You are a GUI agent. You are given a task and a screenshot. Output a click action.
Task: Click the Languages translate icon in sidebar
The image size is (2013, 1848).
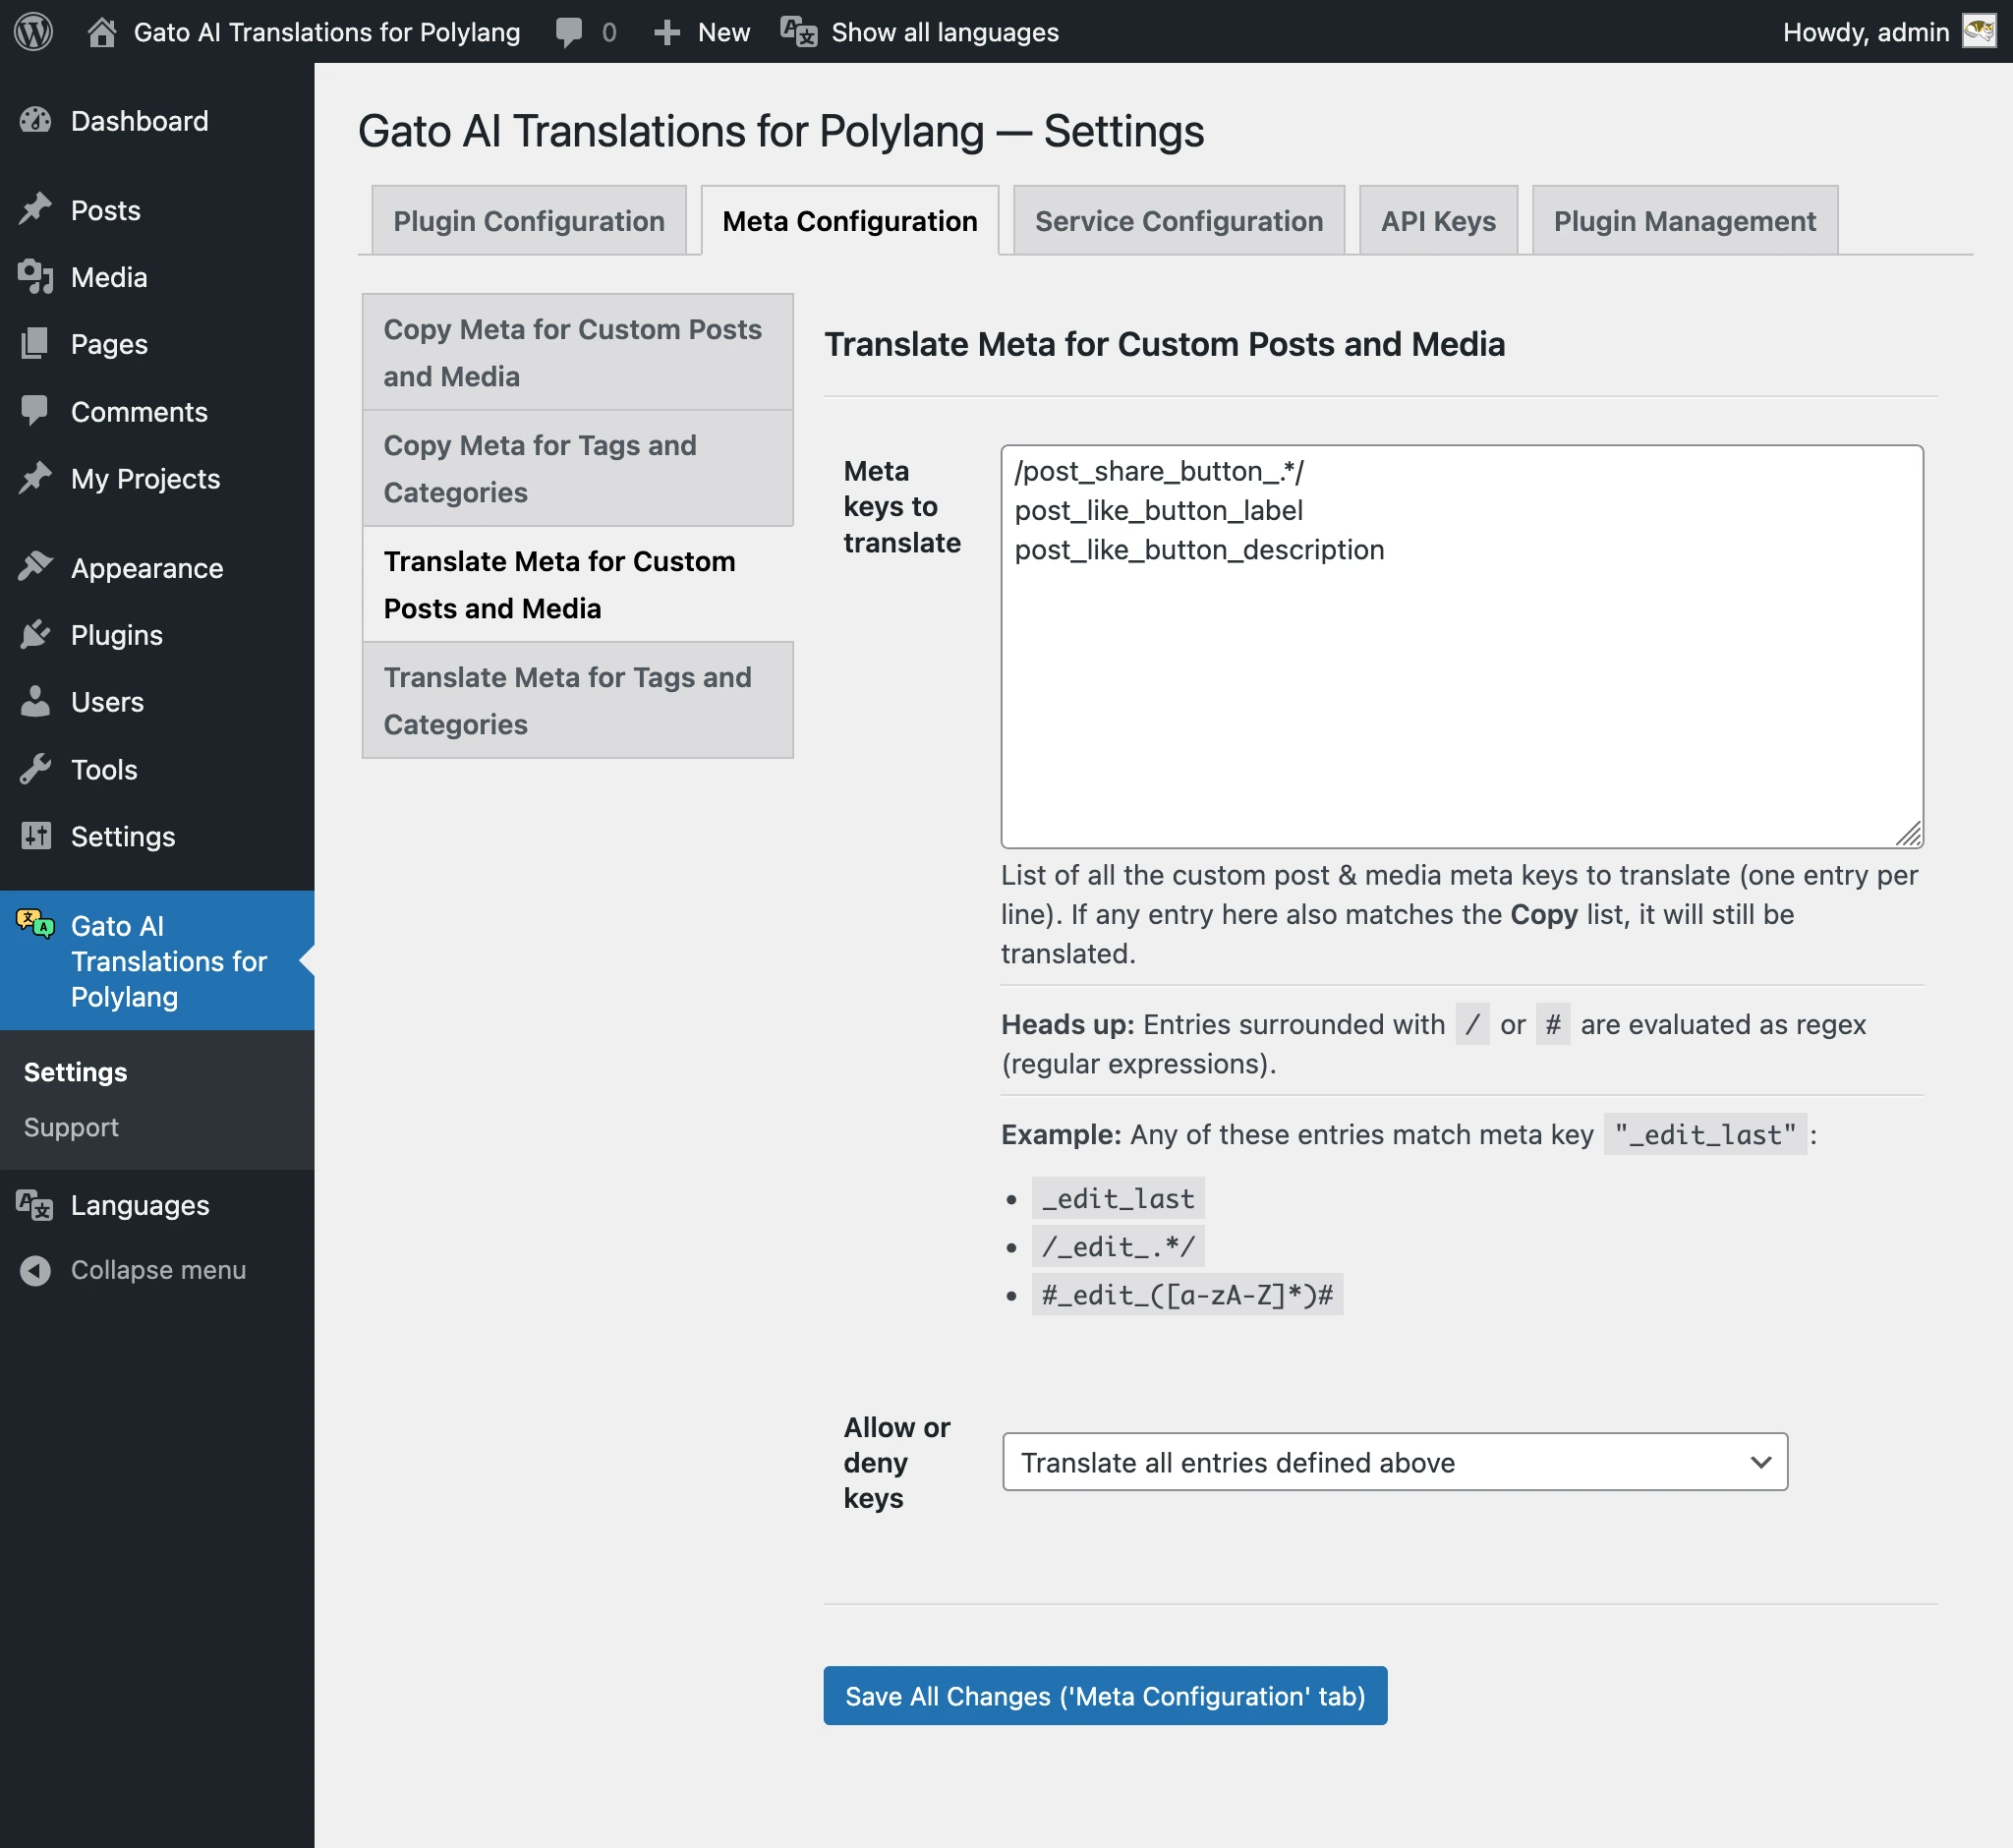[x=35, y=1205]
